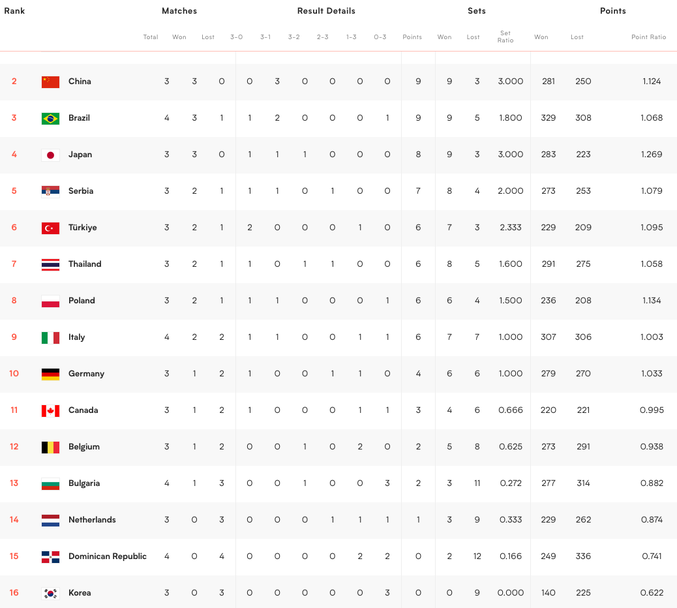Click the Result Details header
The height and width of the screenshot is (608, 677).
click(326, 11)
